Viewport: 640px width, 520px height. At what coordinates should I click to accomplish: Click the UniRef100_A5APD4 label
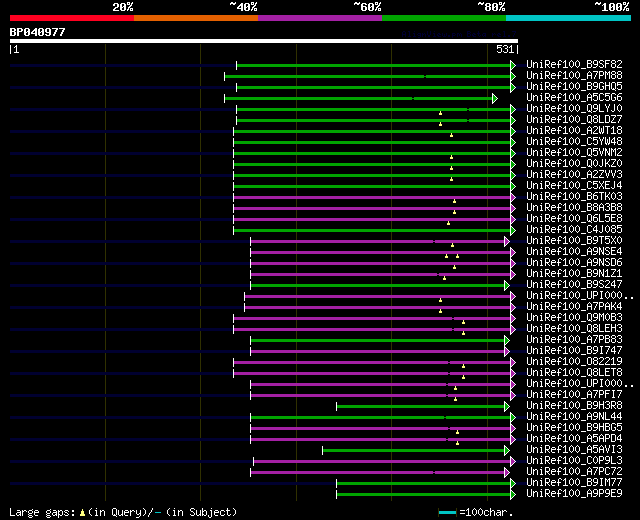pos(574,439)
